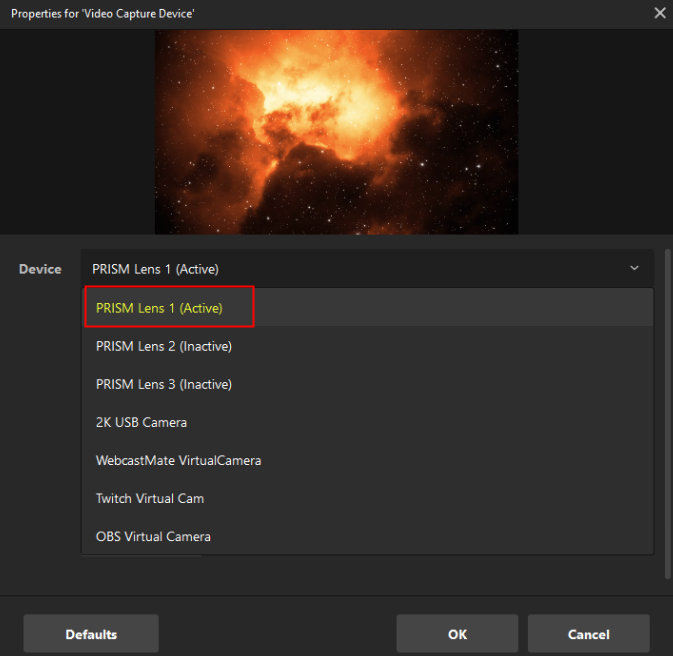Select Twitch Virtual Cam as device
The image size is (673, 656).
(150, 498)
